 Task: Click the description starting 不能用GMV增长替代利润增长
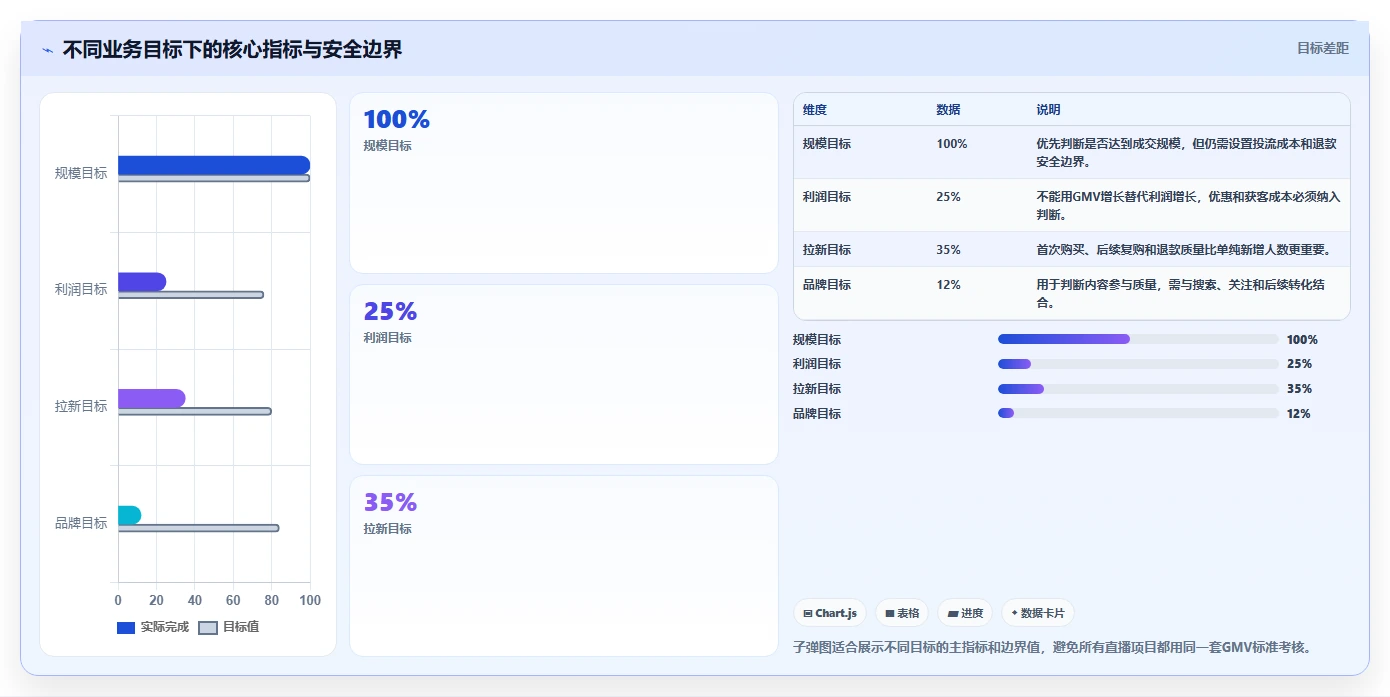[1188, 205]
